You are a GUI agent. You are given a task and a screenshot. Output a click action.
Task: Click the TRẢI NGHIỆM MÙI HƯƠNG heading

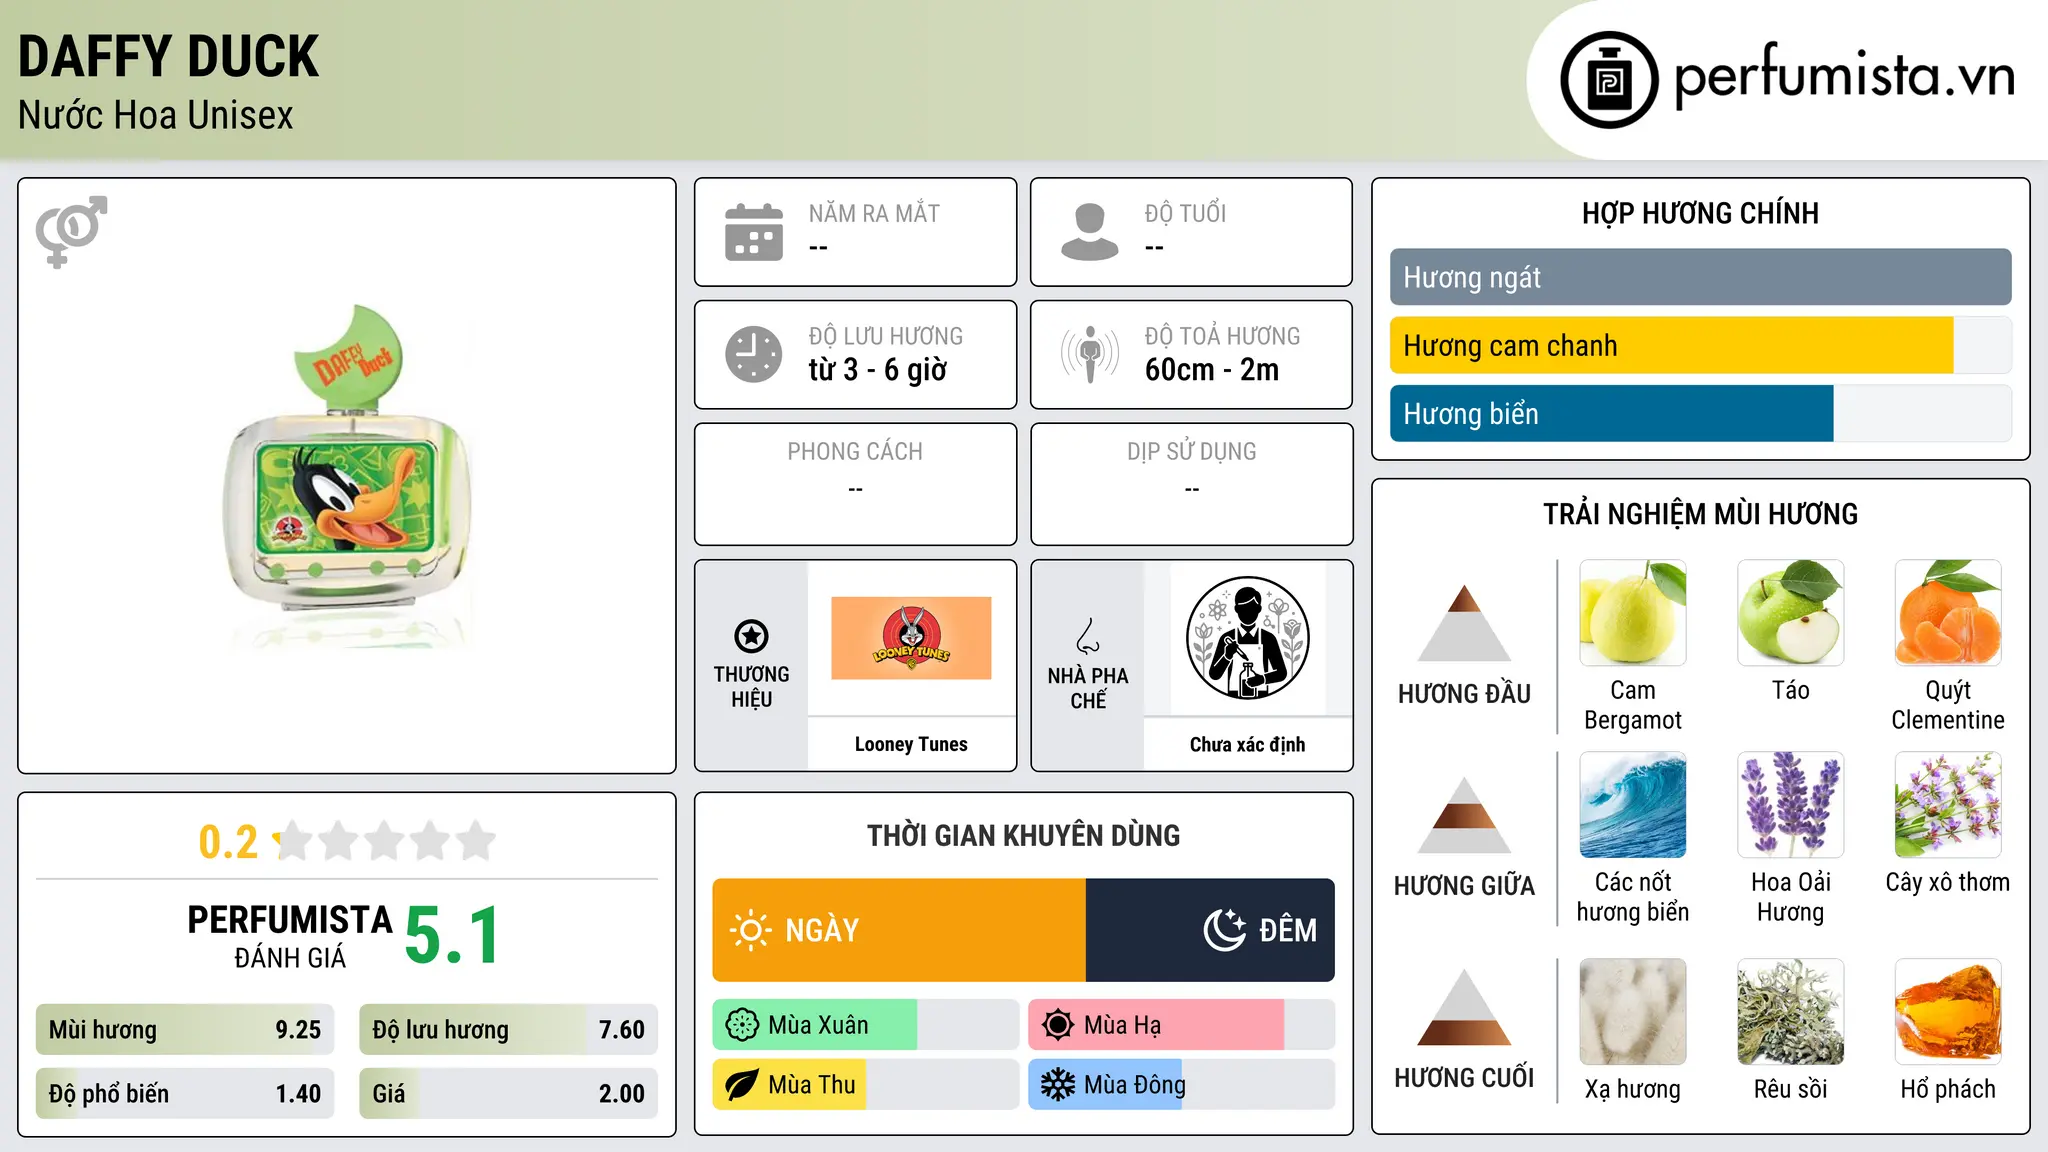(1700, 514)
